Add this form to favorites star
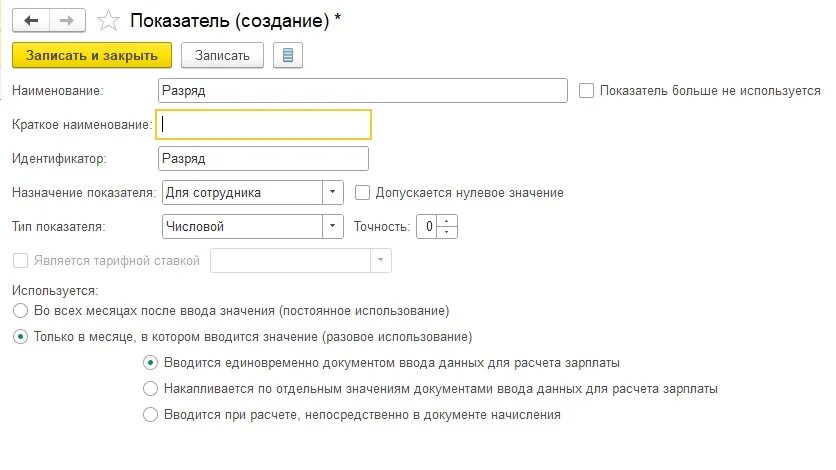Screen dimensions: 836x470 point(111,21)
